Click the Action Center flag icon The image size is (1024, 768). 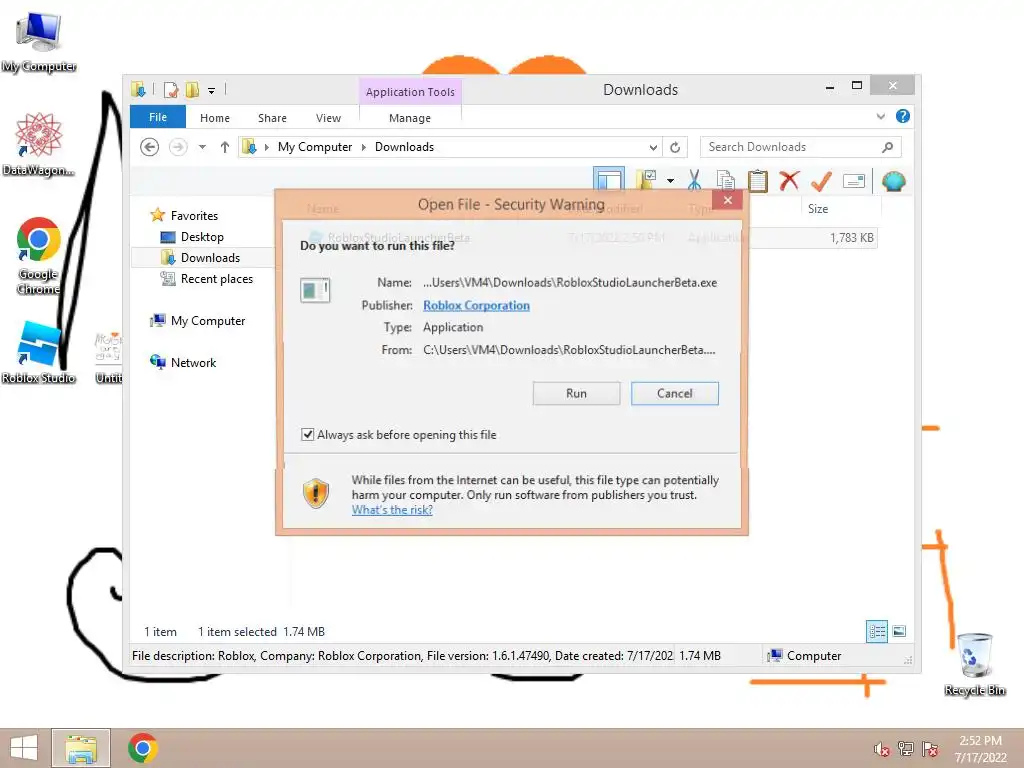(x=930, y=749)
